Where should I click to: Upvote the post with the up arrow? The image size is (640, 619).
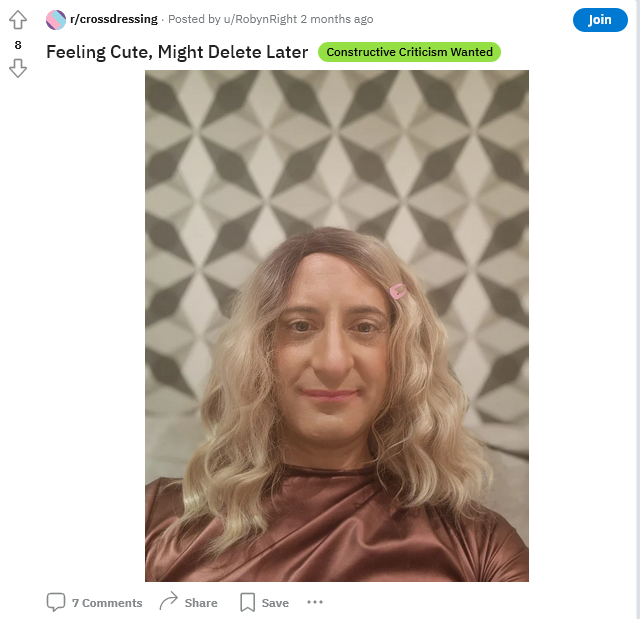[18, 20]
